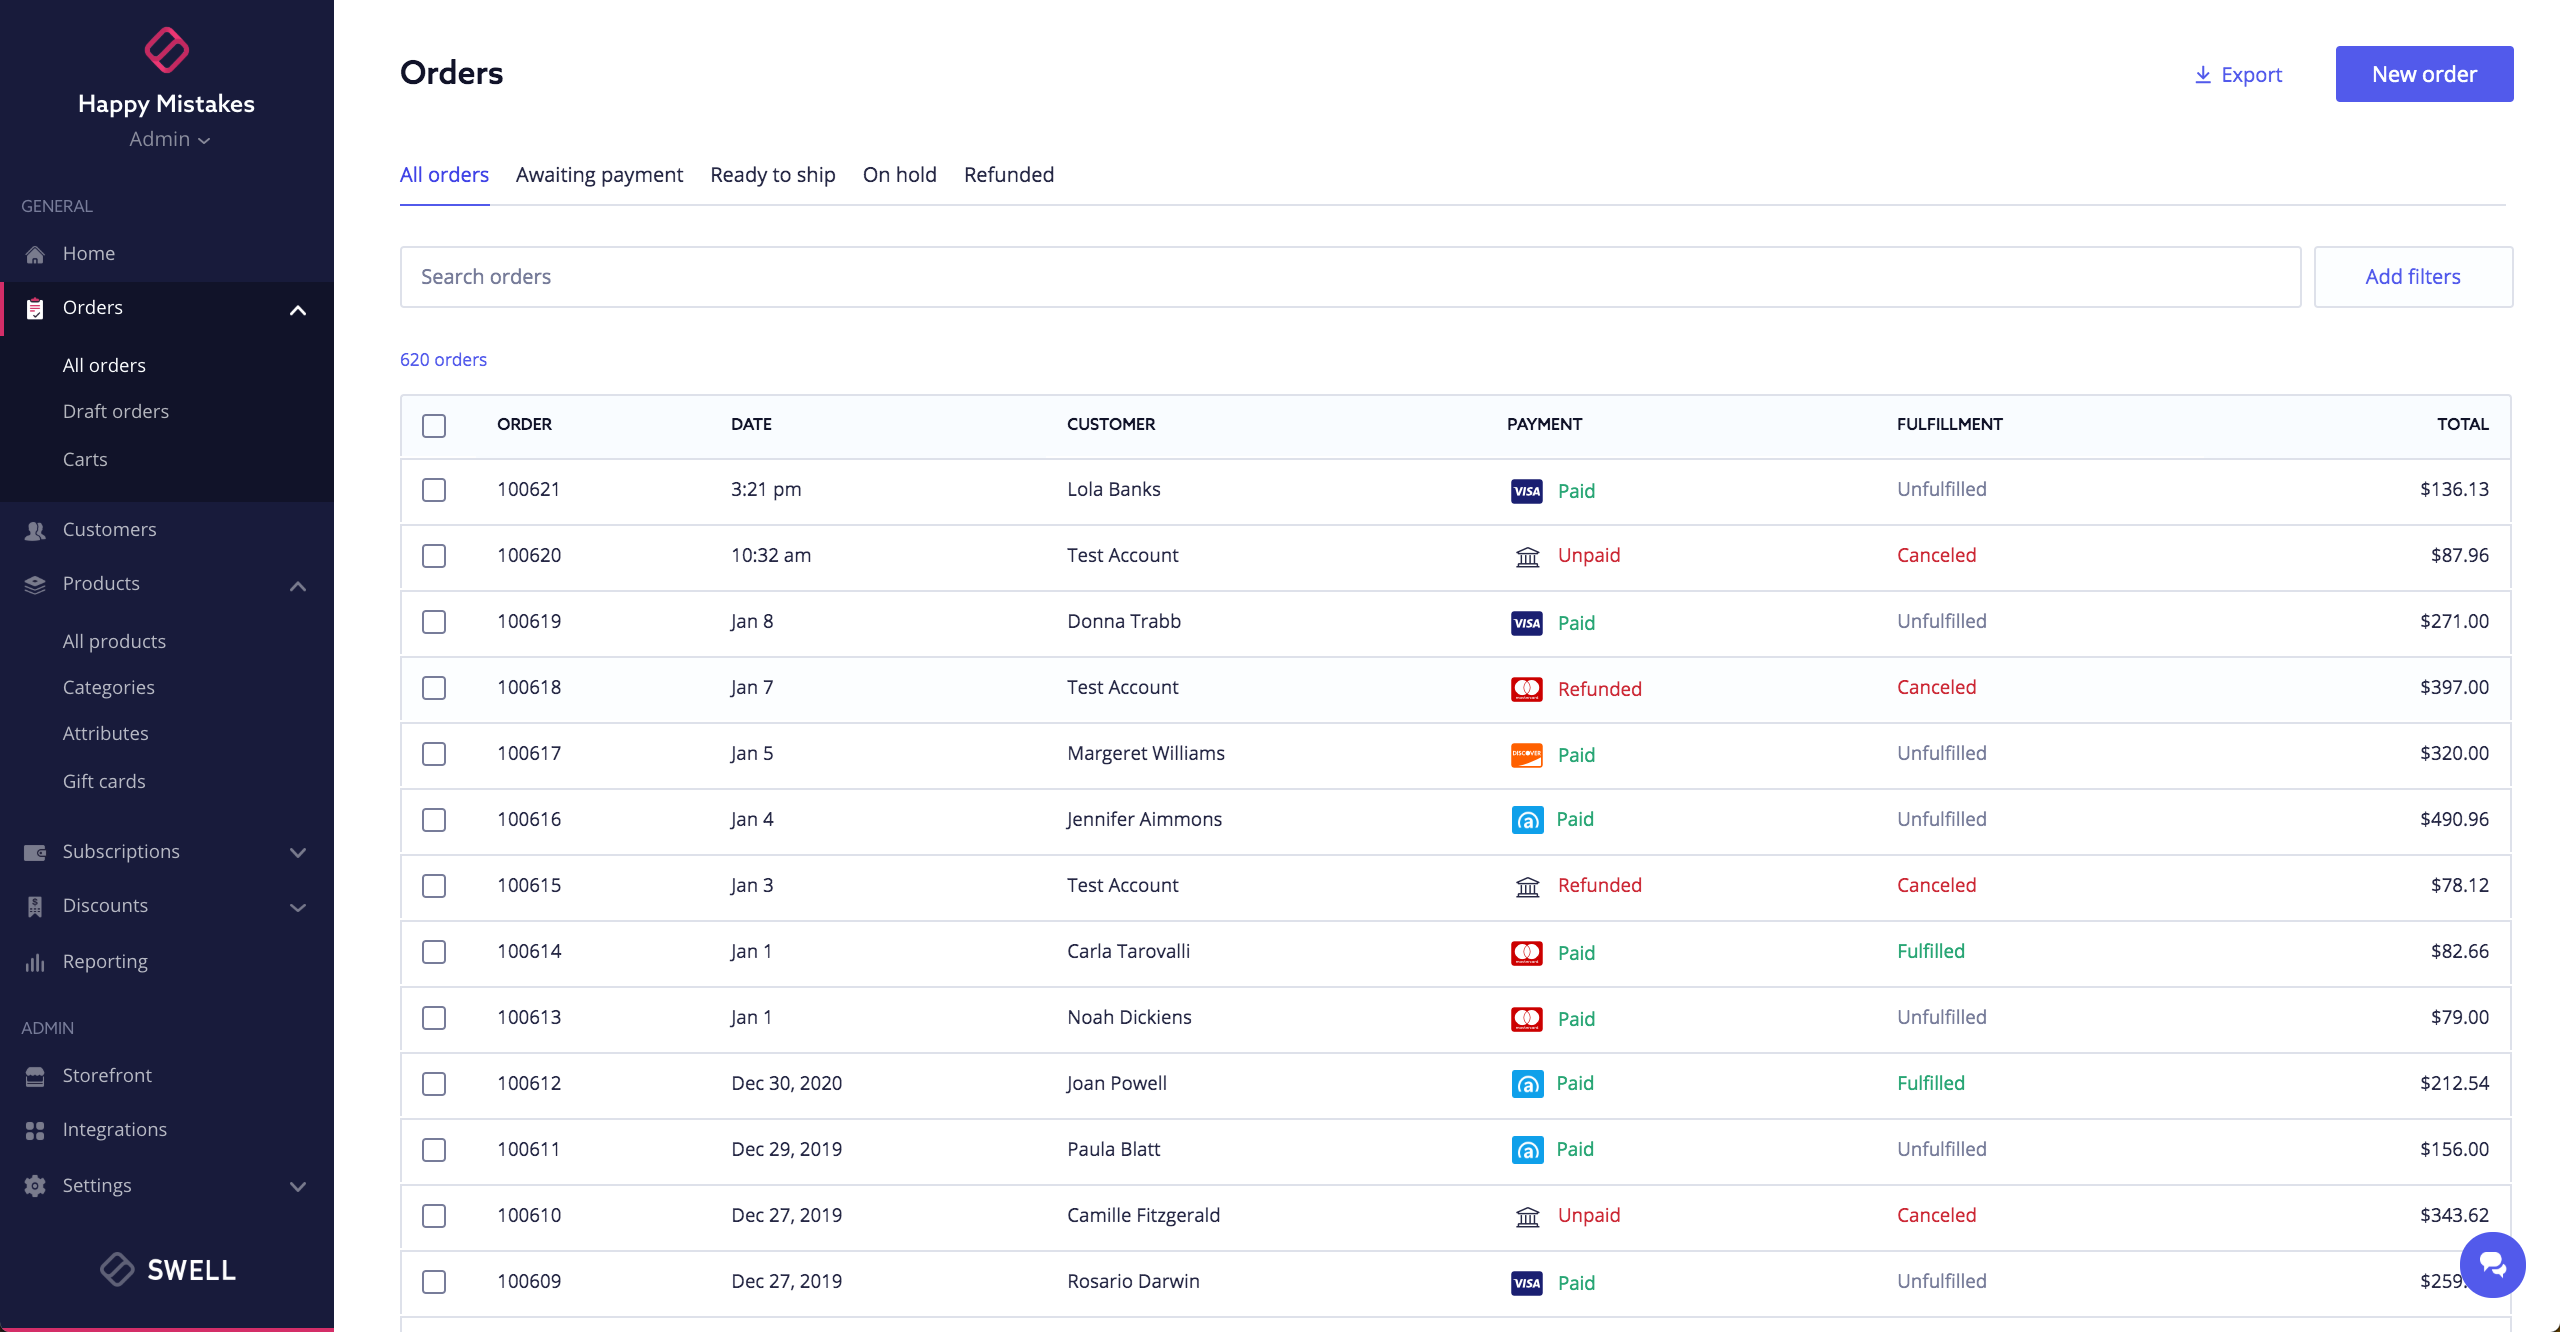Image resolution: width=2560 pixels, height=1332 pixels.
Task: Open the Admin dropdown under store name
Action: click(x=169, y=140)
